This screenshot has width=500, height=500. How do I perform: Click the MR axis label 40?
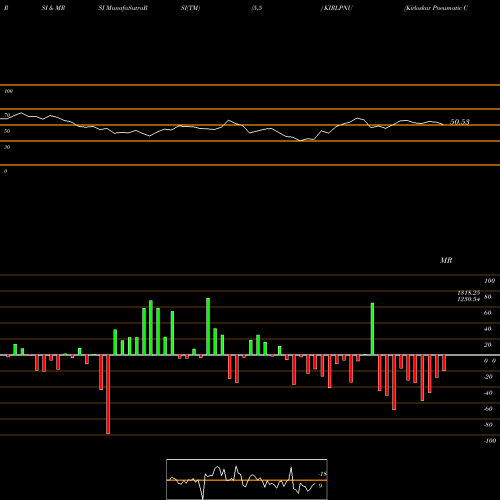point(488,329)
